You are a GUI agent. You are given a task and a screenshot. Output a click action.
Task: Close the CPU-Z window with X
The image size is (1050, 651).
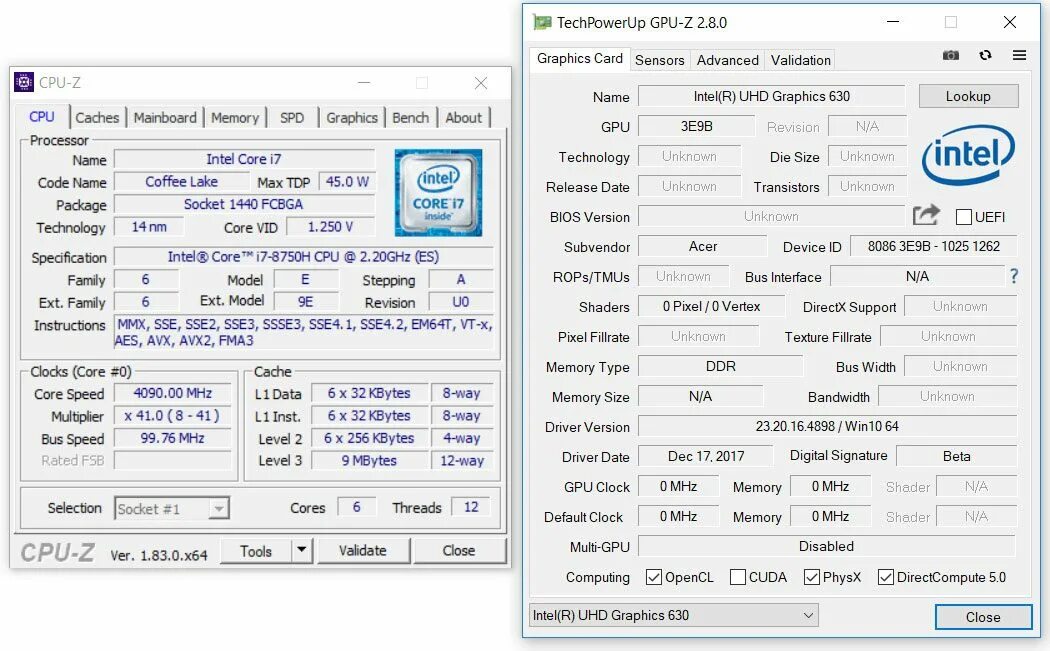(481, 83)
